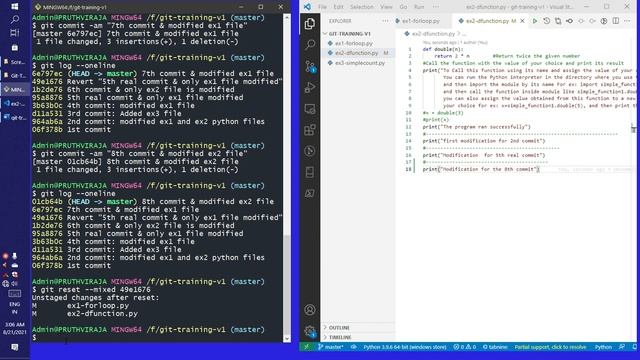Open the errors and warnings count in status bar
Viewport: 640px width, 360px height.
tap(464, 347)
